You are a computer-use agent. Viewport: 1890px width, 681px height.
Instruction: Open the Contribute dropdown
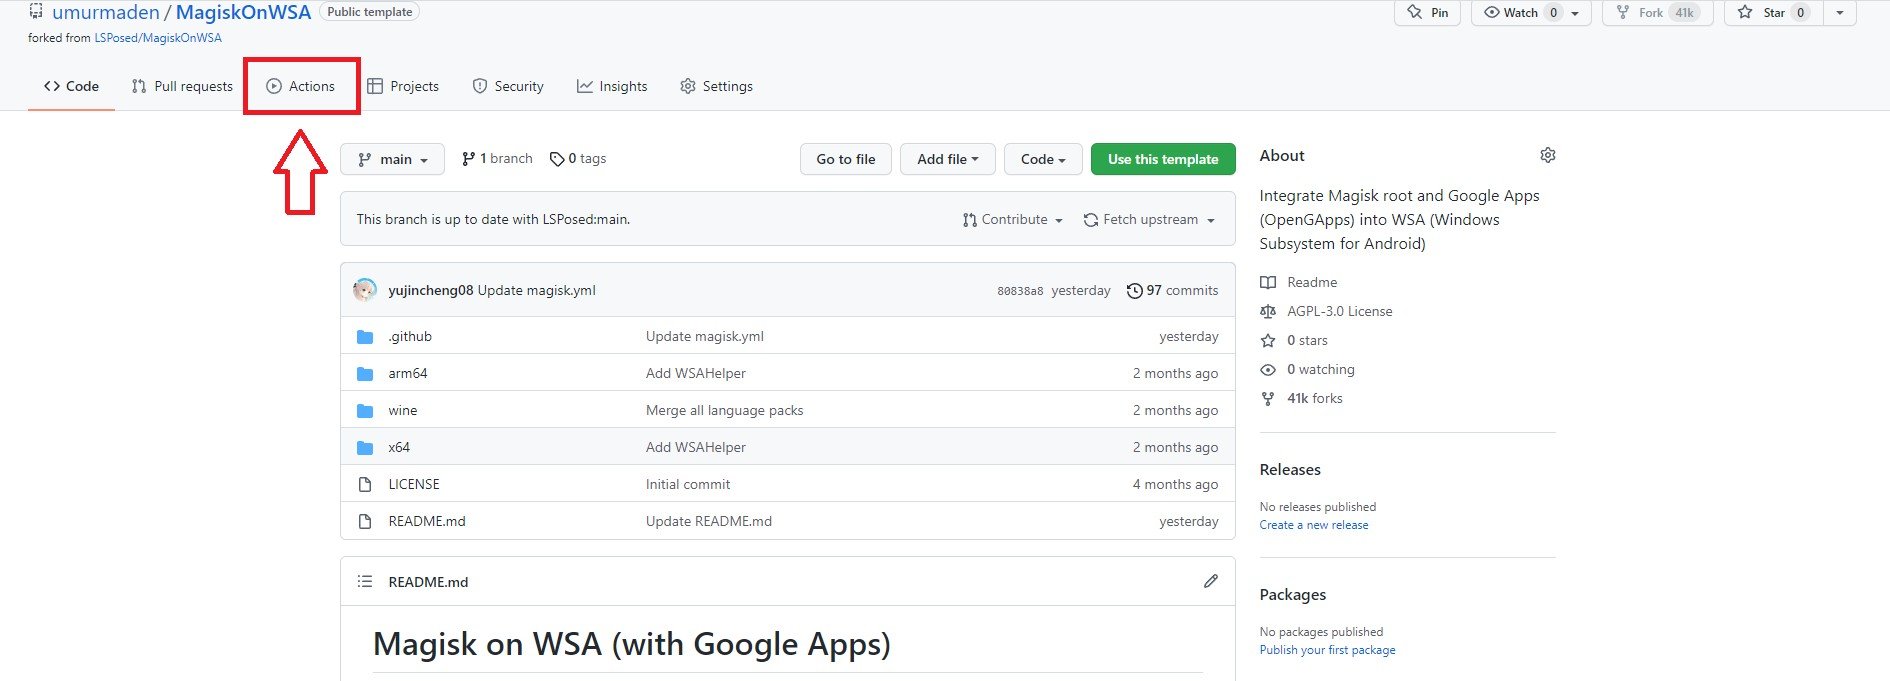point(1013,219)
